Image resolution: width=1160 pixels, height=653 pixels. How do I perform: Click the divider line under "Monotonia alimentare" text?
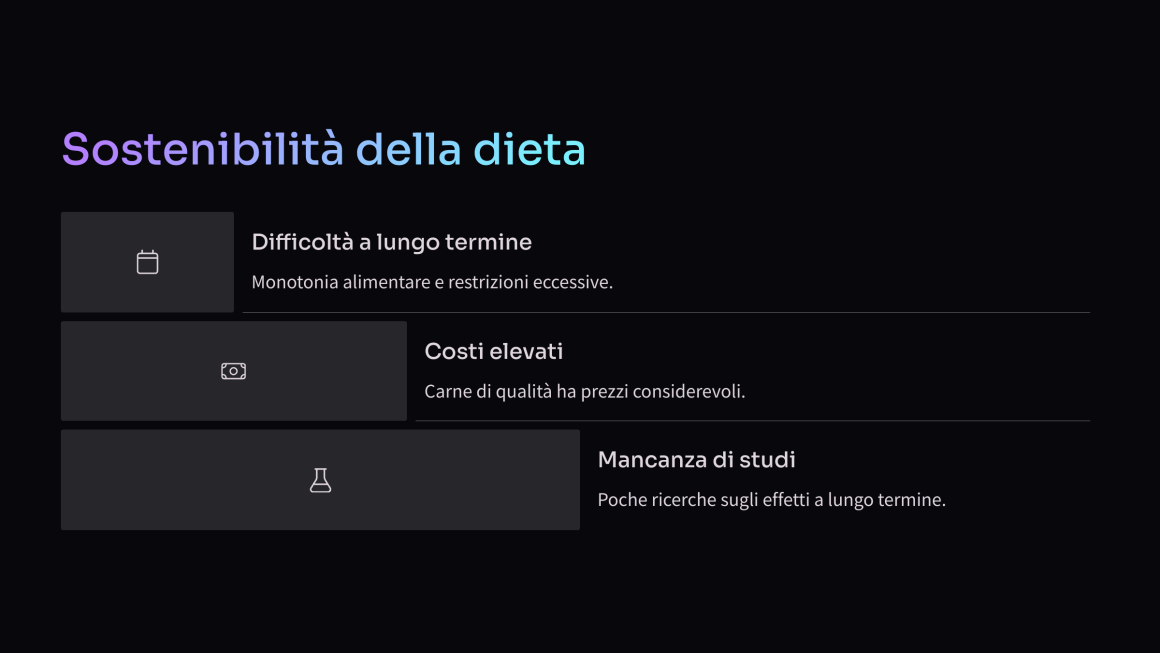(x=666, y=312)
